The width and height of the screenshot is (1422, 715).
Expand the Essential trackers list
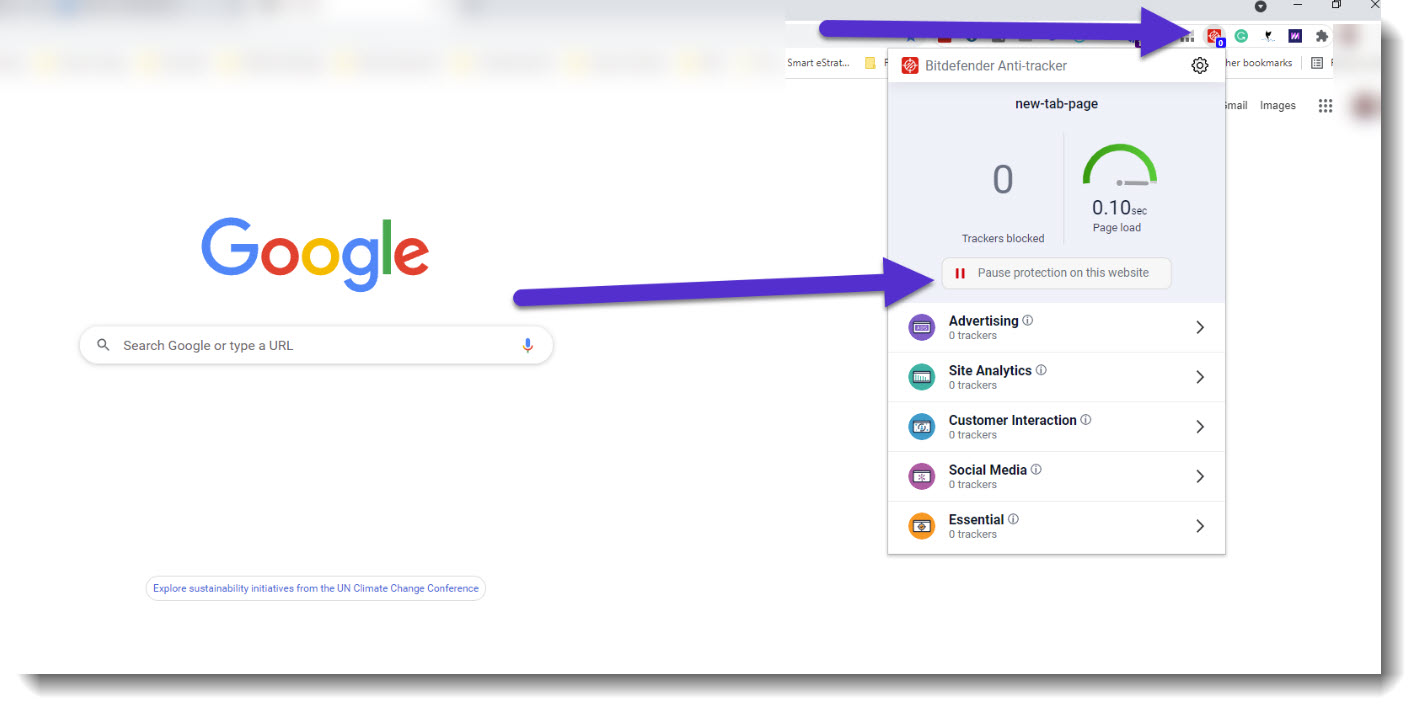click(x=1200, y=526)
